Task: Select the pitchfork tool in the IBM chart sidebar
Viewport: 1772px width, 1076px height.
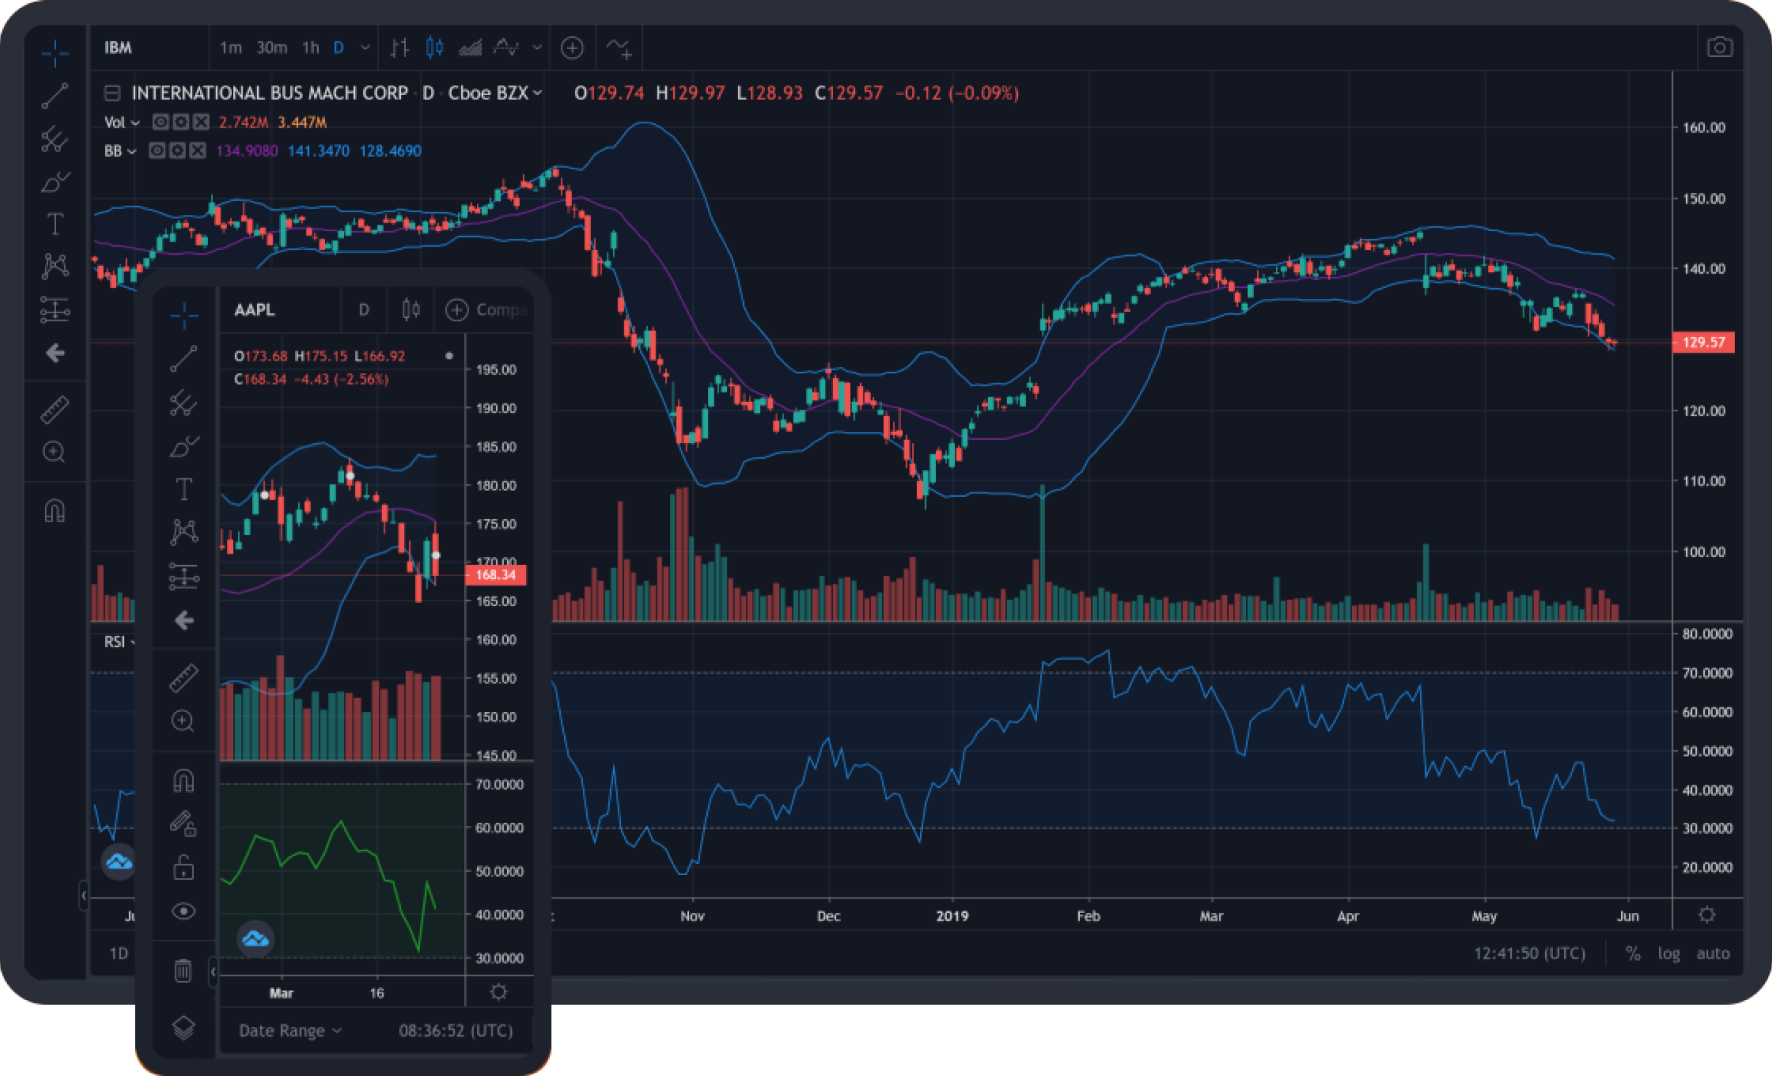Action: coord(55,139)
